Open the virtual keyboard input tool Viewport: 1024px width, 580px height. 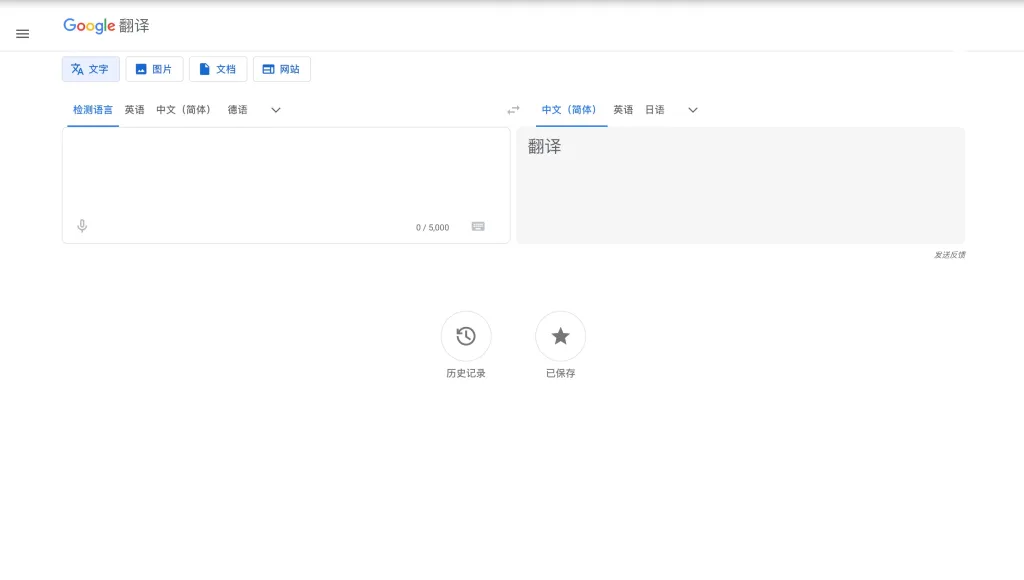coord(478,226)
